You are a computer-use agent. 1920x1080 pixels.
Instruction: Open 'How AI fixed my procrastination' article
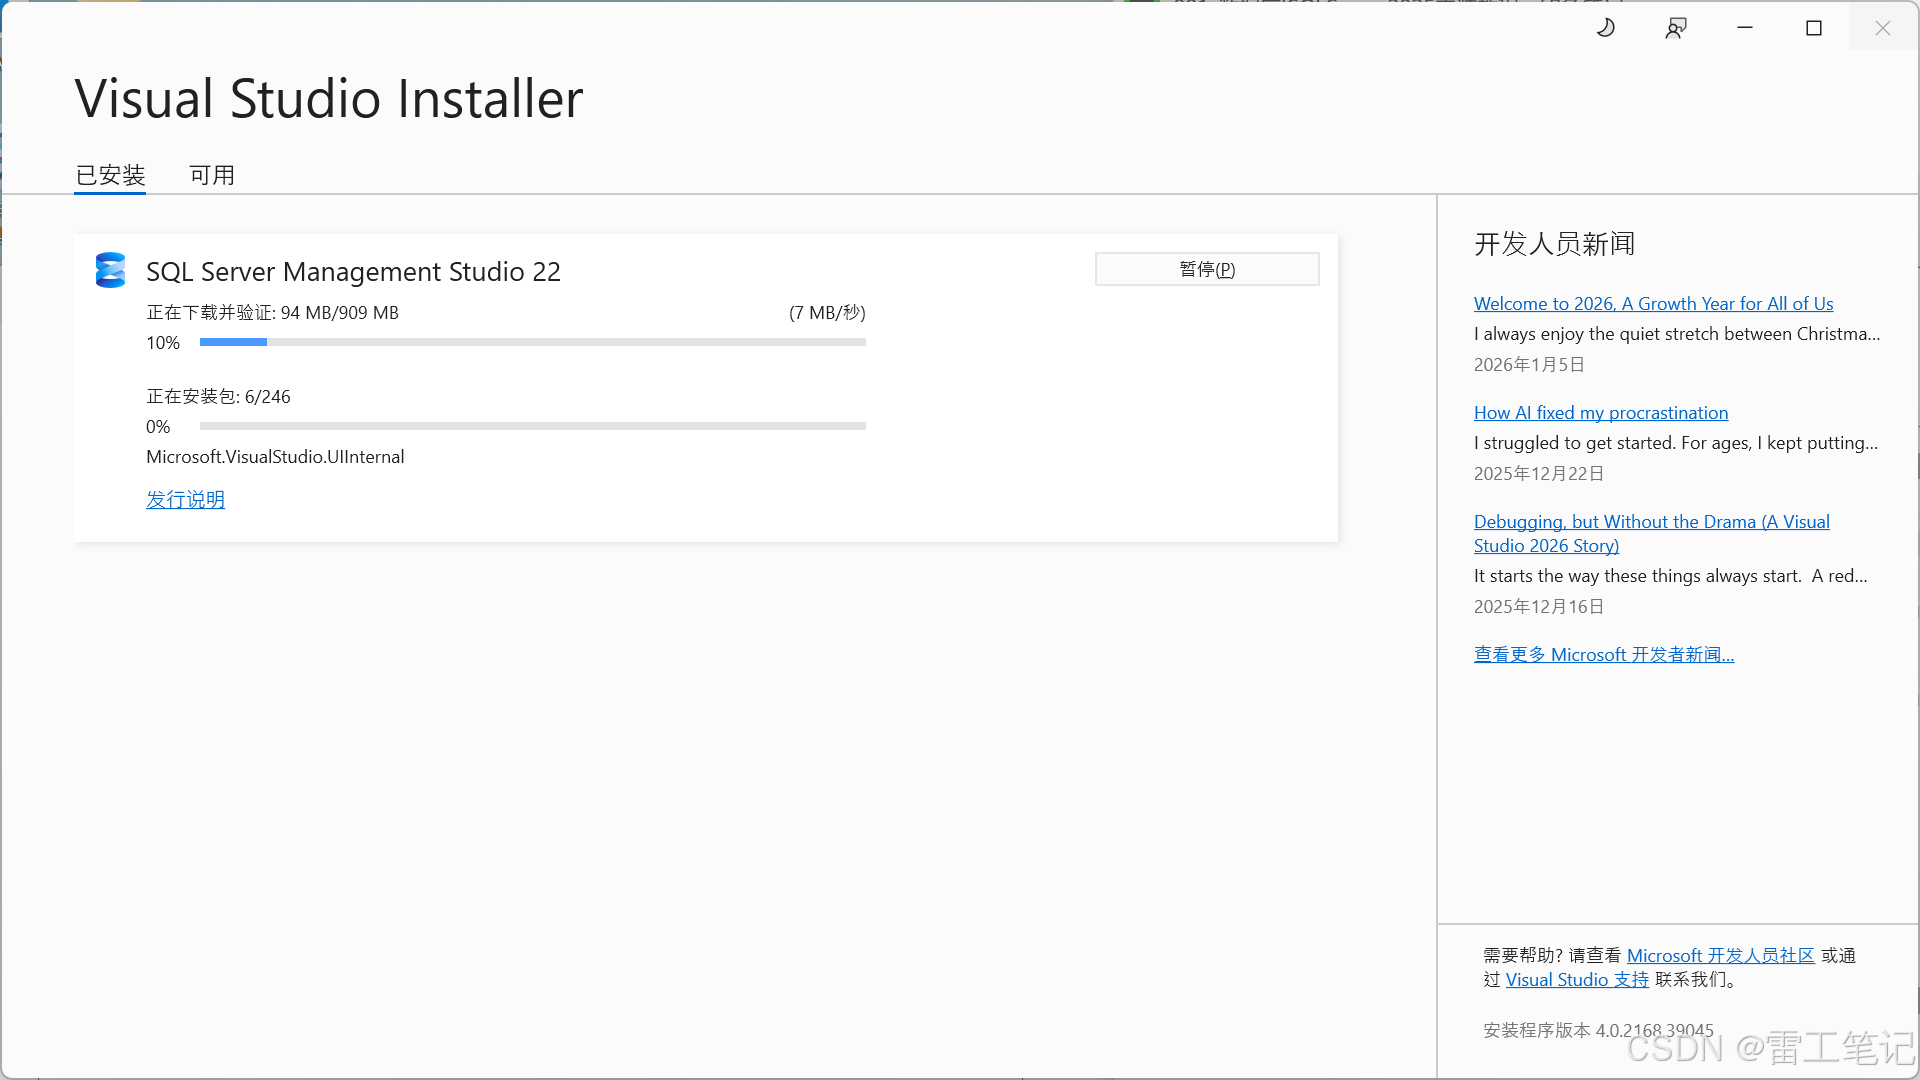1600,412
